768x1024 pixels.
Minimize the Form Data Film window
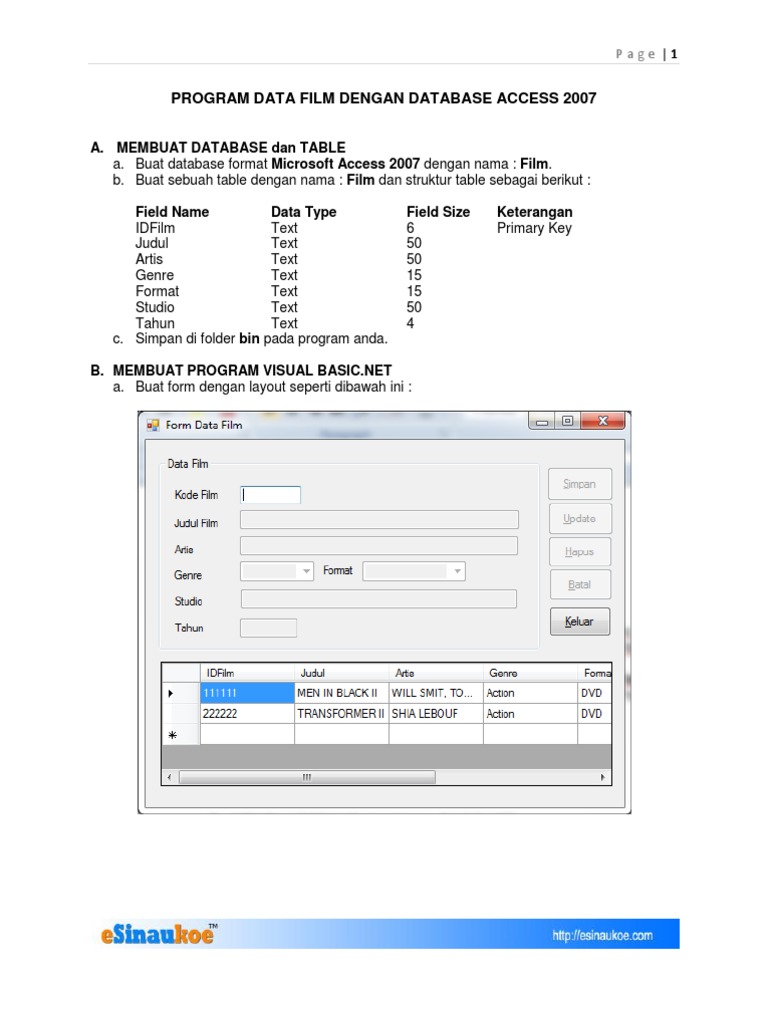click(541, 421)
